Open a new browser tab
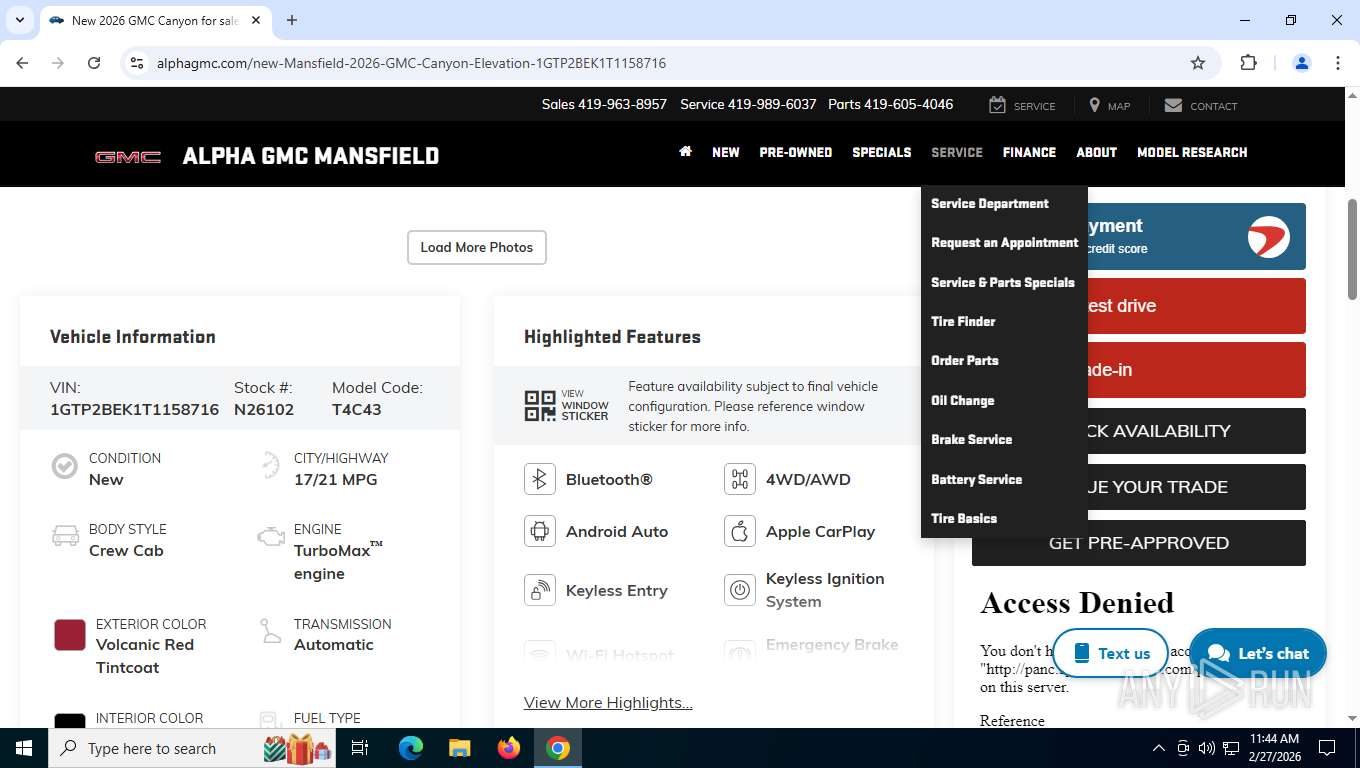 [x=292, y=20]
